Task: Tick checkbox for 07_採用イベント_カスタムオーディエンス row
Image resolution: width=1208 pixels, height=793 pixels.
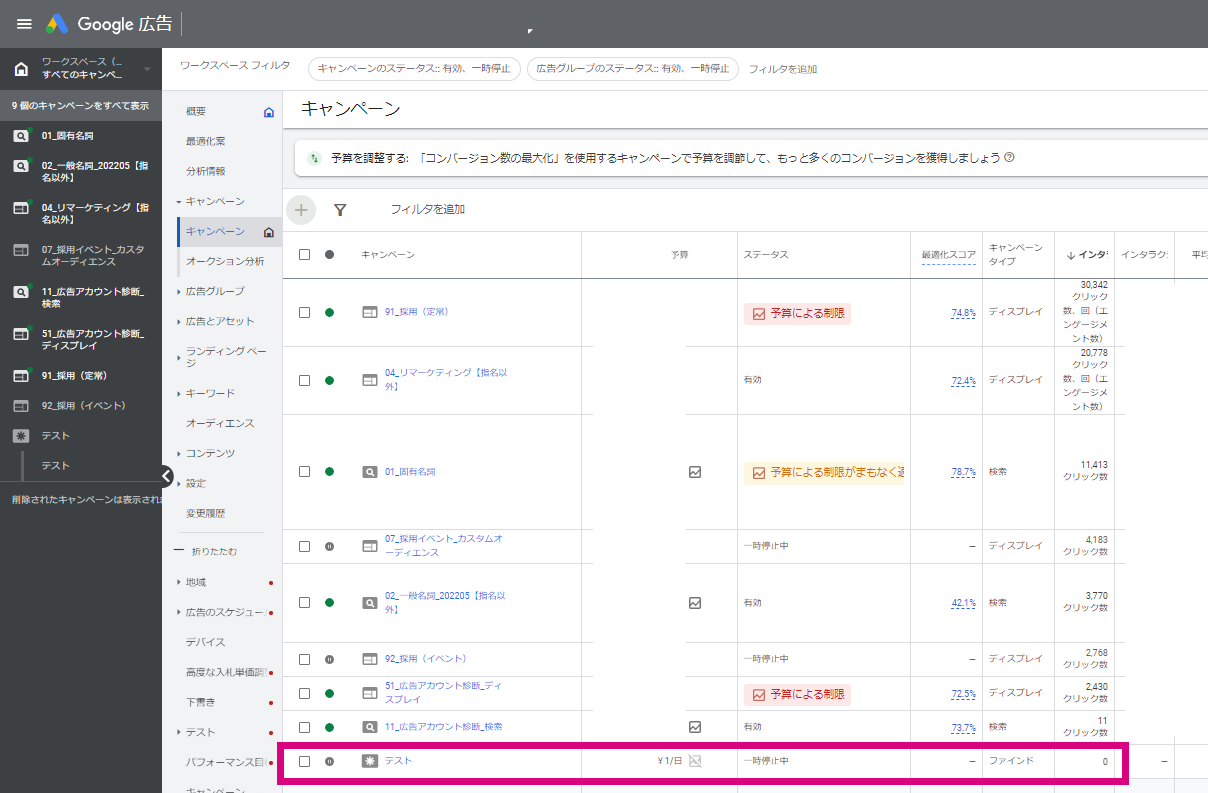Action: point(304,546)
